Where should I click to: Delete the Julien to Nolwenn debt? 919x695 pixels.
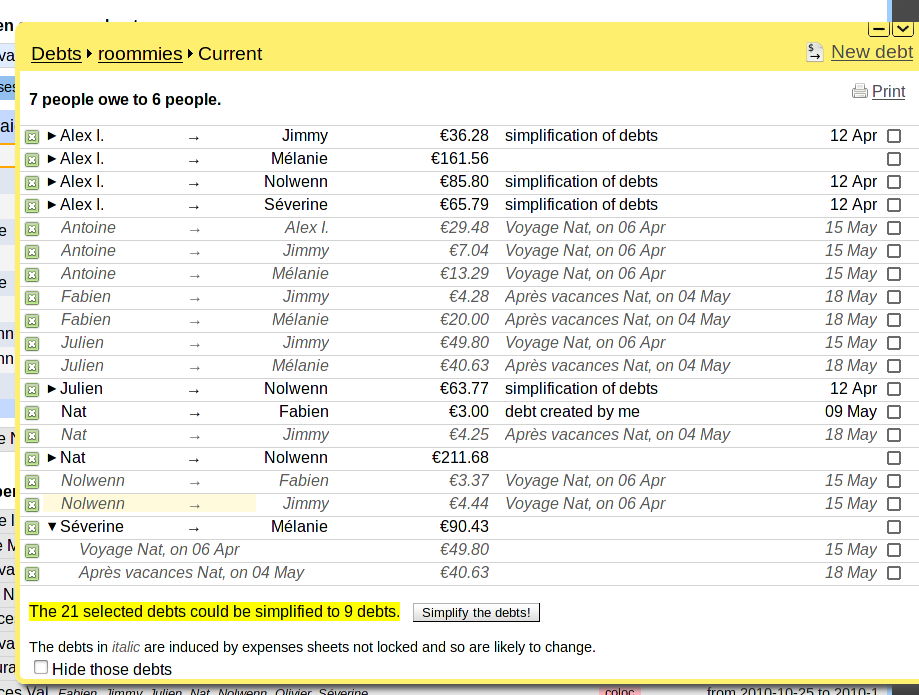[x=32, y=390]
